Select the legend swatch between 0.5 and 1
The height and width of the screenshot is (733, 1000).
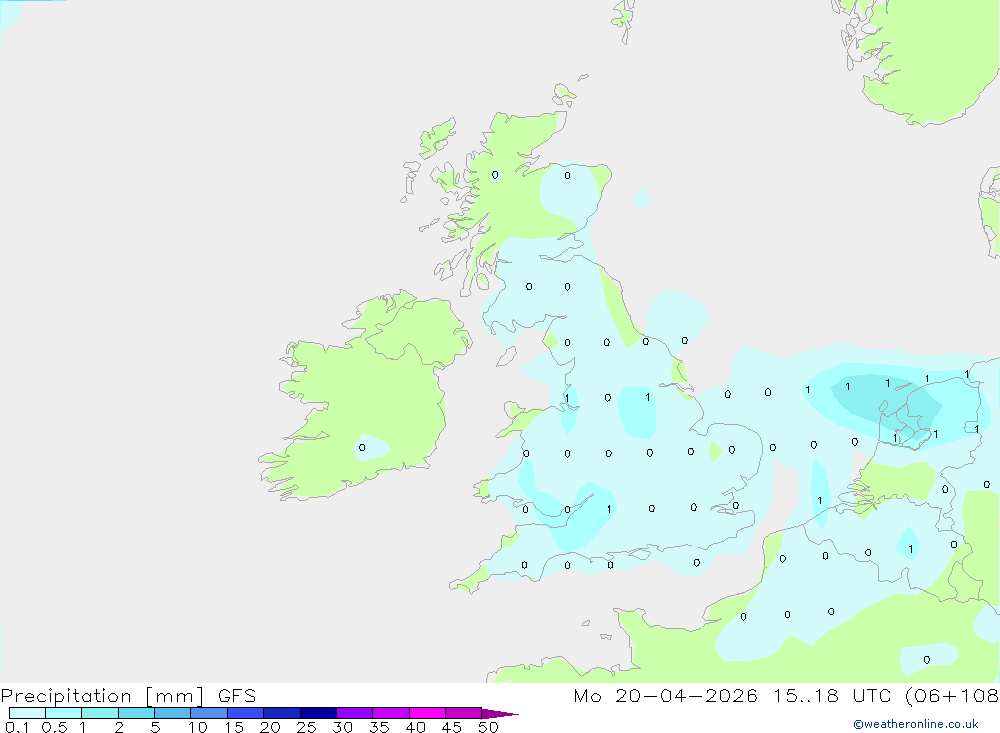click(x=64, y=713)
